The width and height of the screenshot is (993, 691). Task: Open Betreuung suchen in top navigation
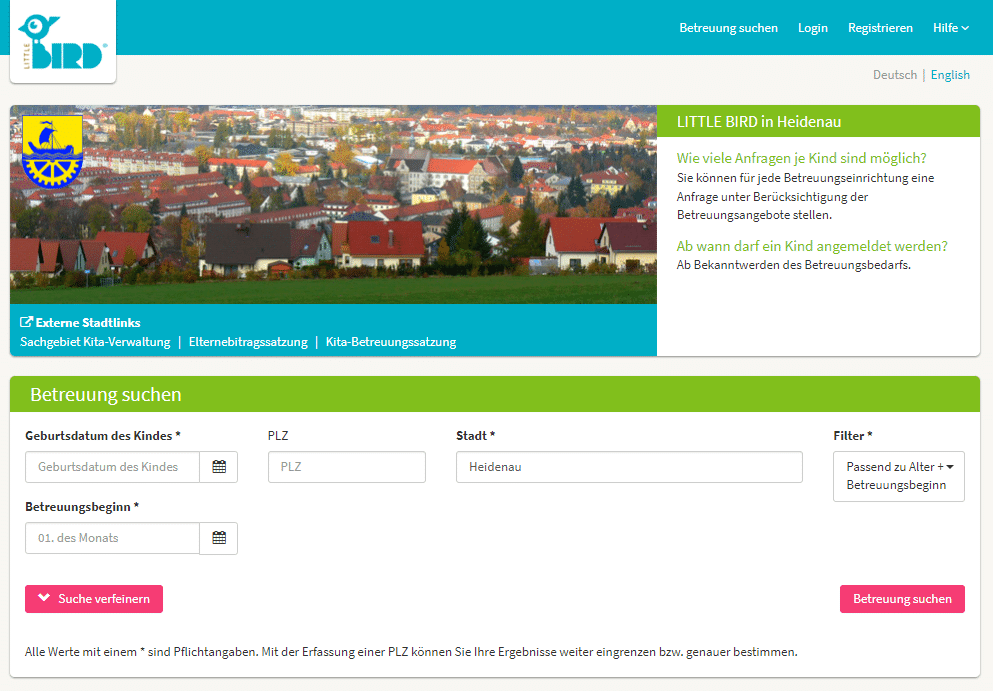coord(728,28)
